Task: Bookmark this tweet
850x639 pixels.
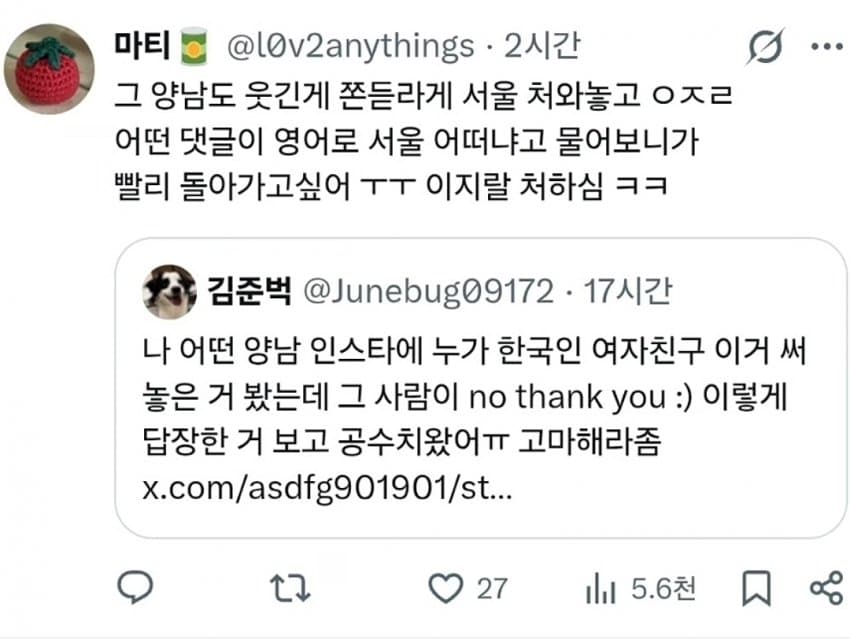Action: pyautogui.click(x=756, y=588)
